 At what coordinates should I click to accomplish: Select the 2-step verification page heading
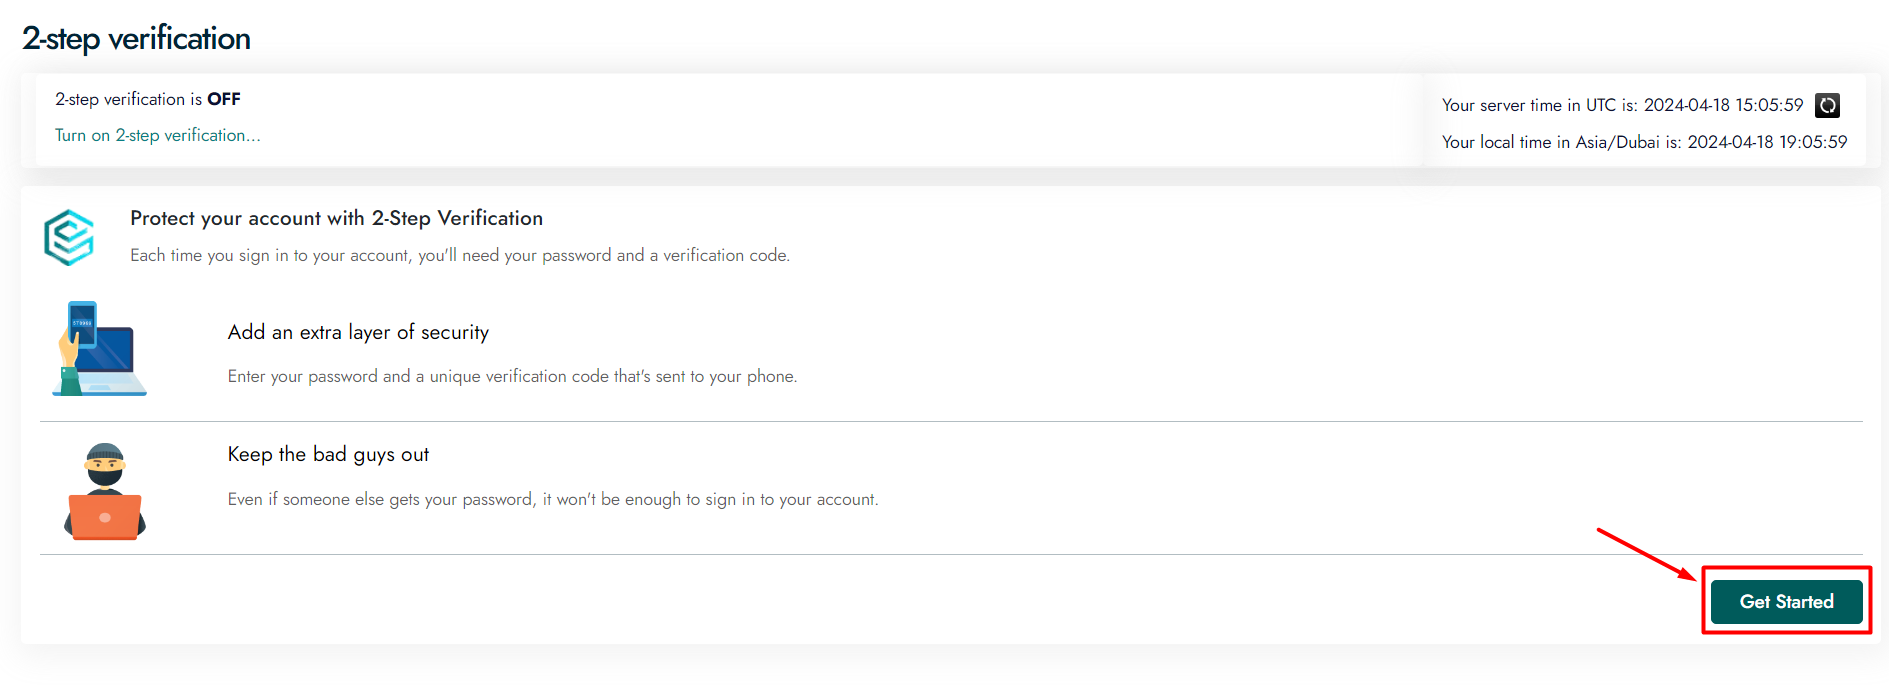point(136,37)
